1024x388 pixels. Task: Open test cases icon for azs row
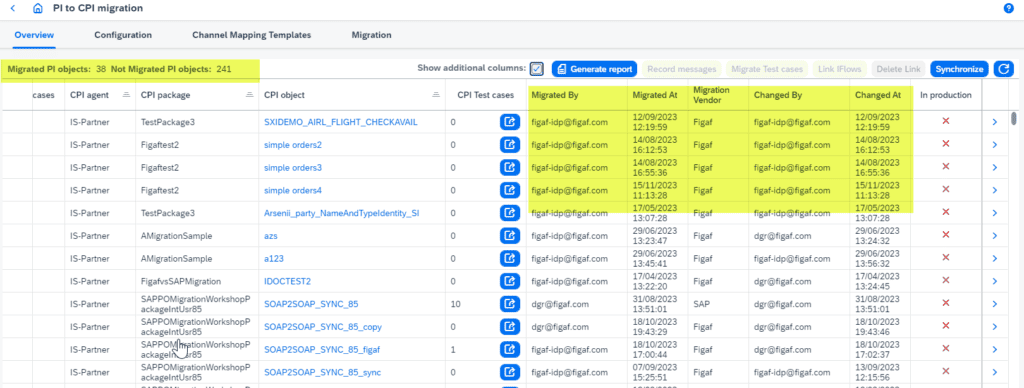[x=509, y=235]
